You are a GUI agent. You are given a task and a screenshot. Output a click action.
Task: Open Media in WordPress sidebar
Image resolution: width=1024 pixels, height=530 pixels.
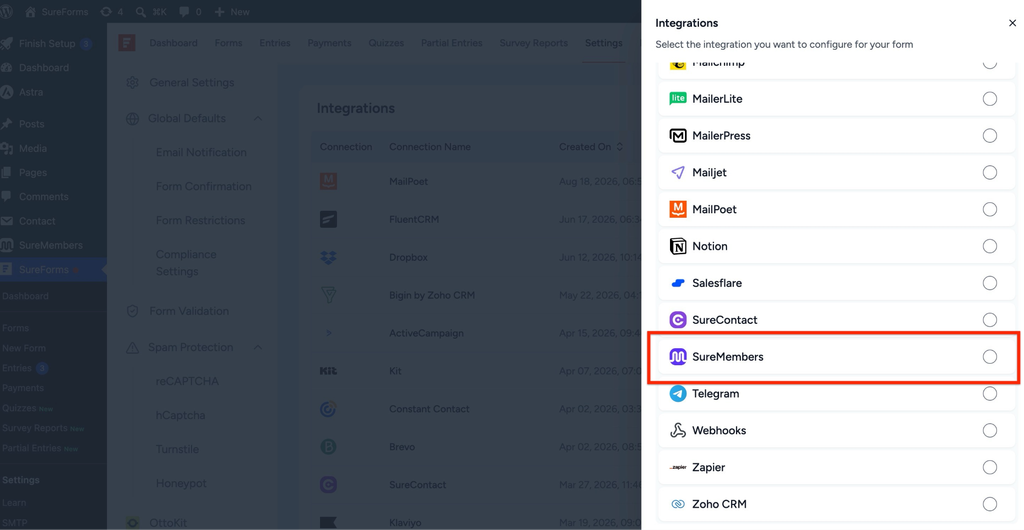33,148
